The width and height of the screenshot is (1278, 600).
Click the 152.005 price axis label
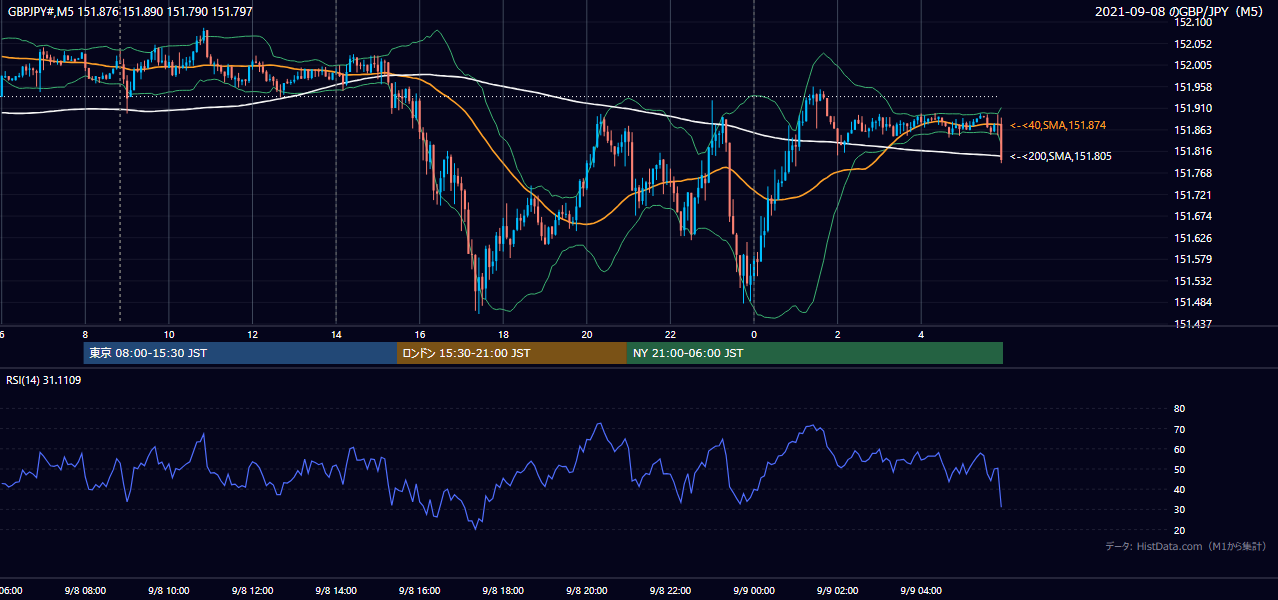(x=1193, y=65)
